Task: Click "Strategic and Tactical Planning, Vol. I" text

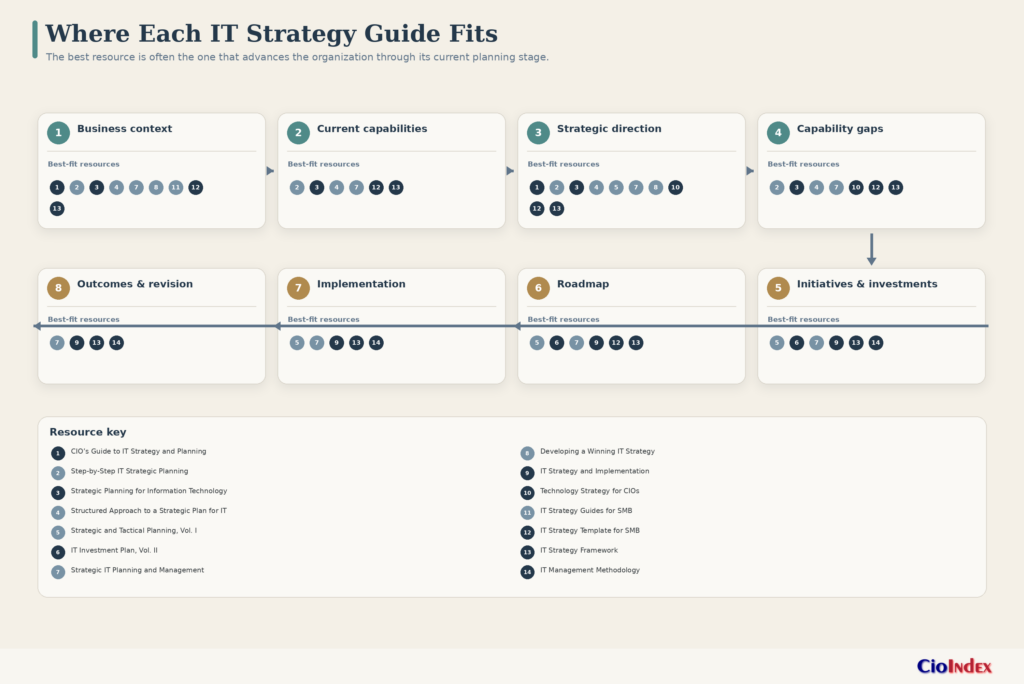Action: click(x=134, y=530)
